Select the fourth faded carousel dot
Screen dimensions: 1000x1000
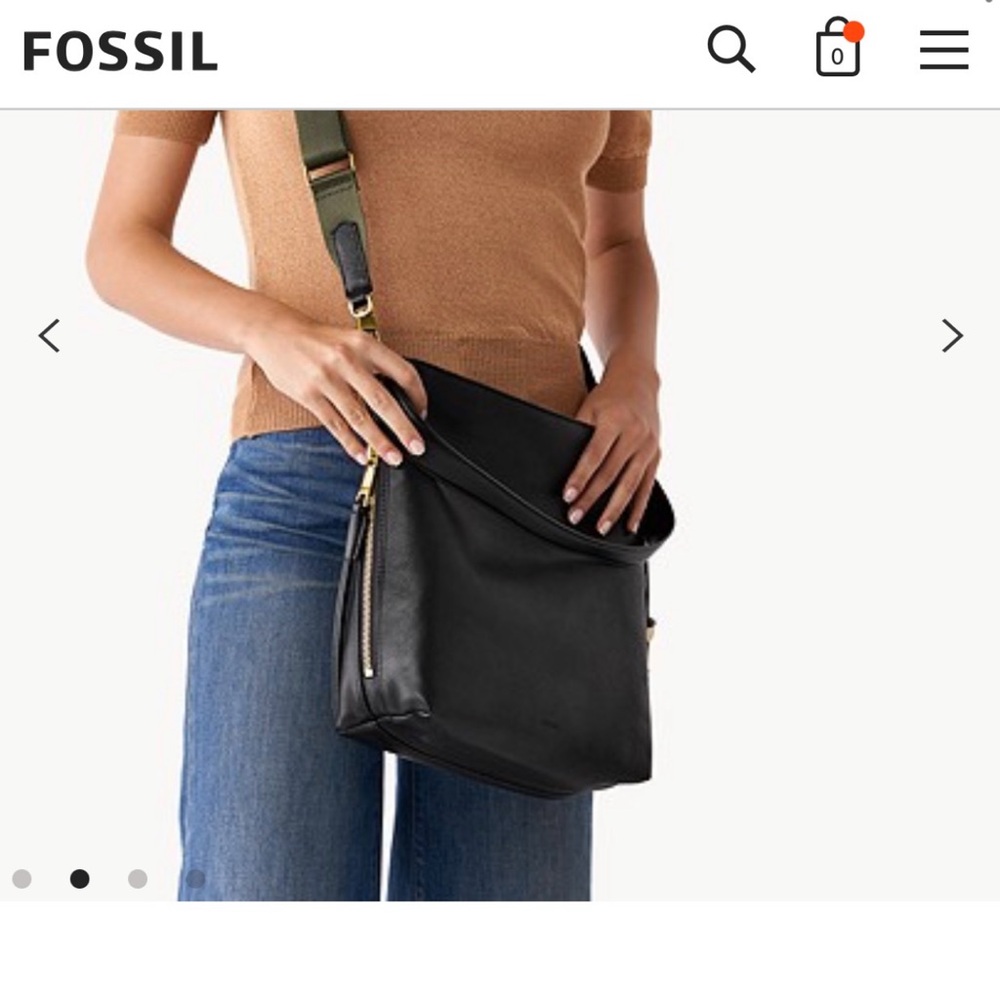click(195, 878)
